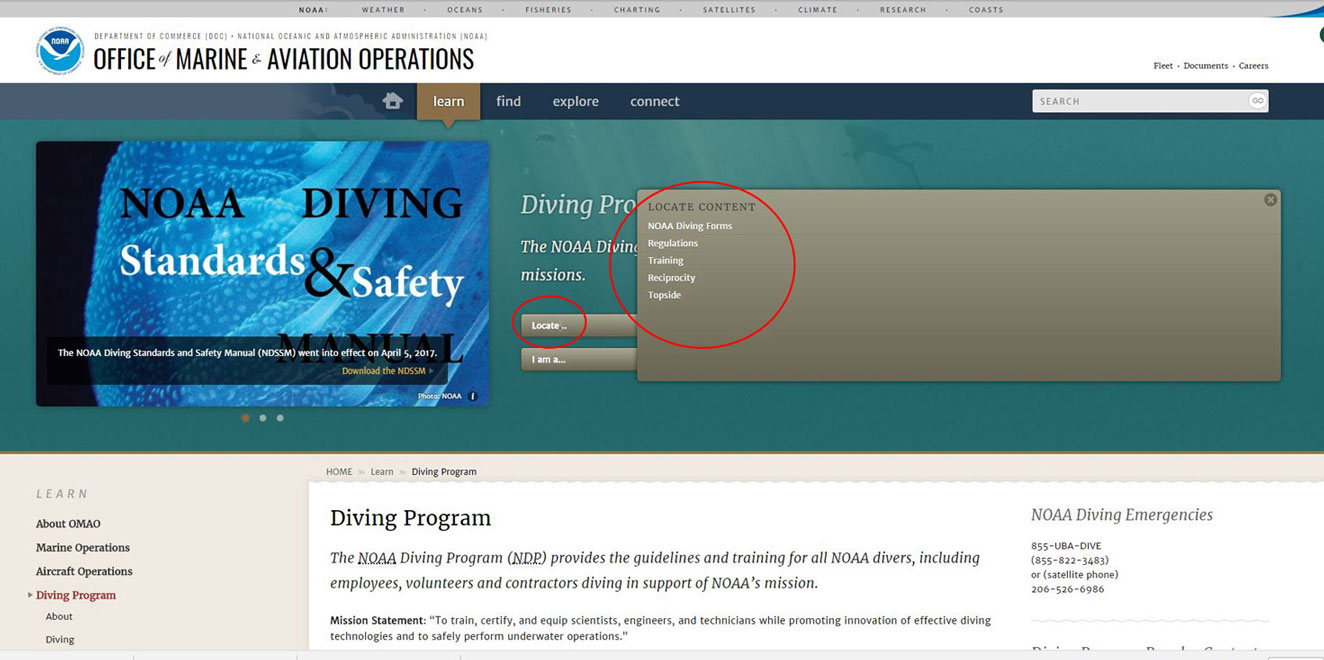Choose NOAA Diving Forms in Locate Content
This screenshot has width=1324, height=660.
tap(690, 226)
